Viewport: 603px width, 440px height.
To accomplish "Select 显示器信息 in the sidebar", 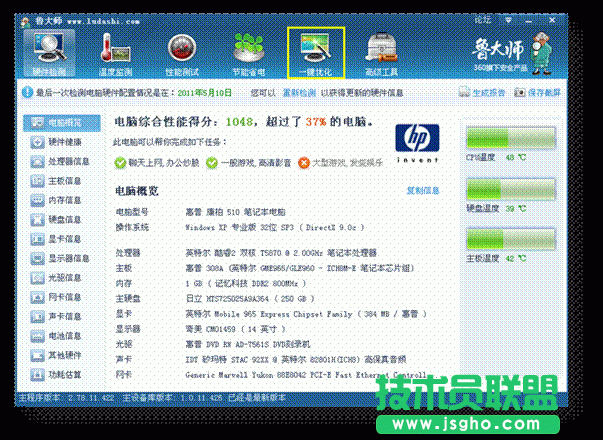I will pyautogui.click(x=60, y=258).
